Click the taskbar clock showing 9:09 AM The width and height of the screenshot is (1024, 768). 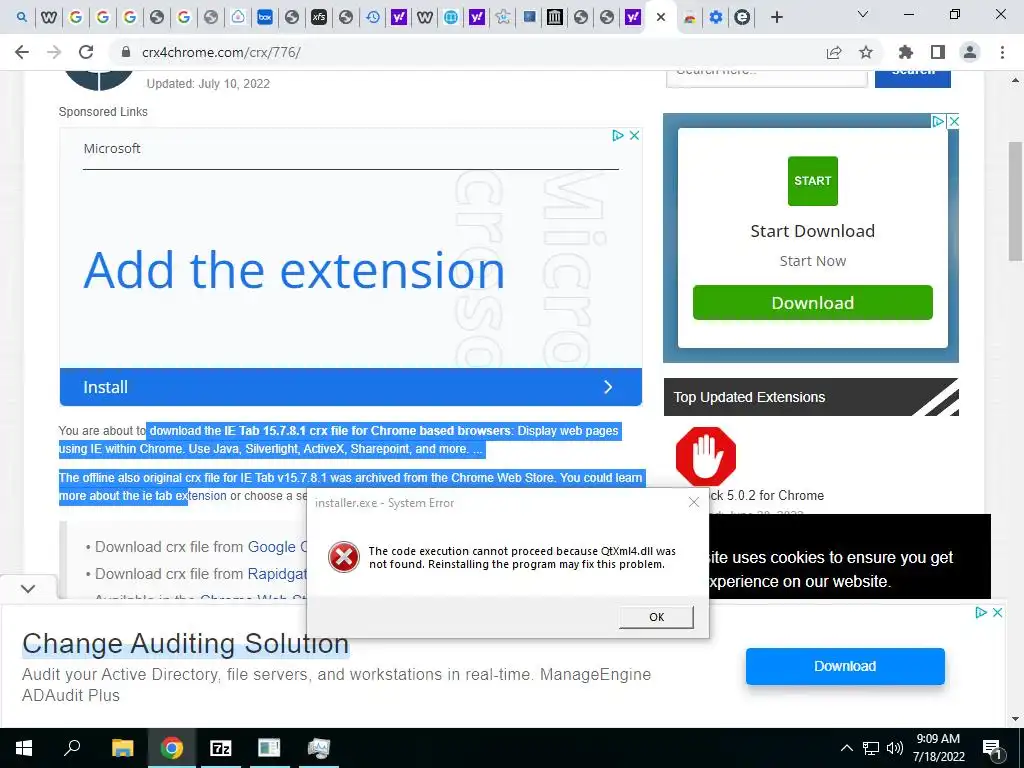tap(938, 748)
